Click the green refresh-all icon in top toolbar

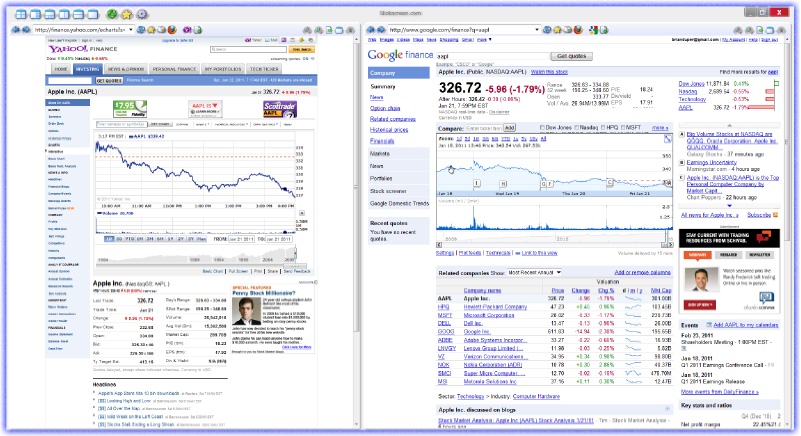[x=112, y=14]
